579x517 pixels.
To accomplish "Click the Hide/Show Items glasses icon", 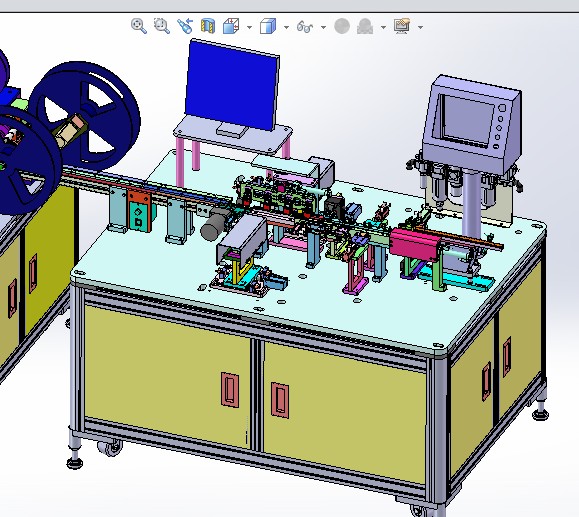I will tap(305, 27).
